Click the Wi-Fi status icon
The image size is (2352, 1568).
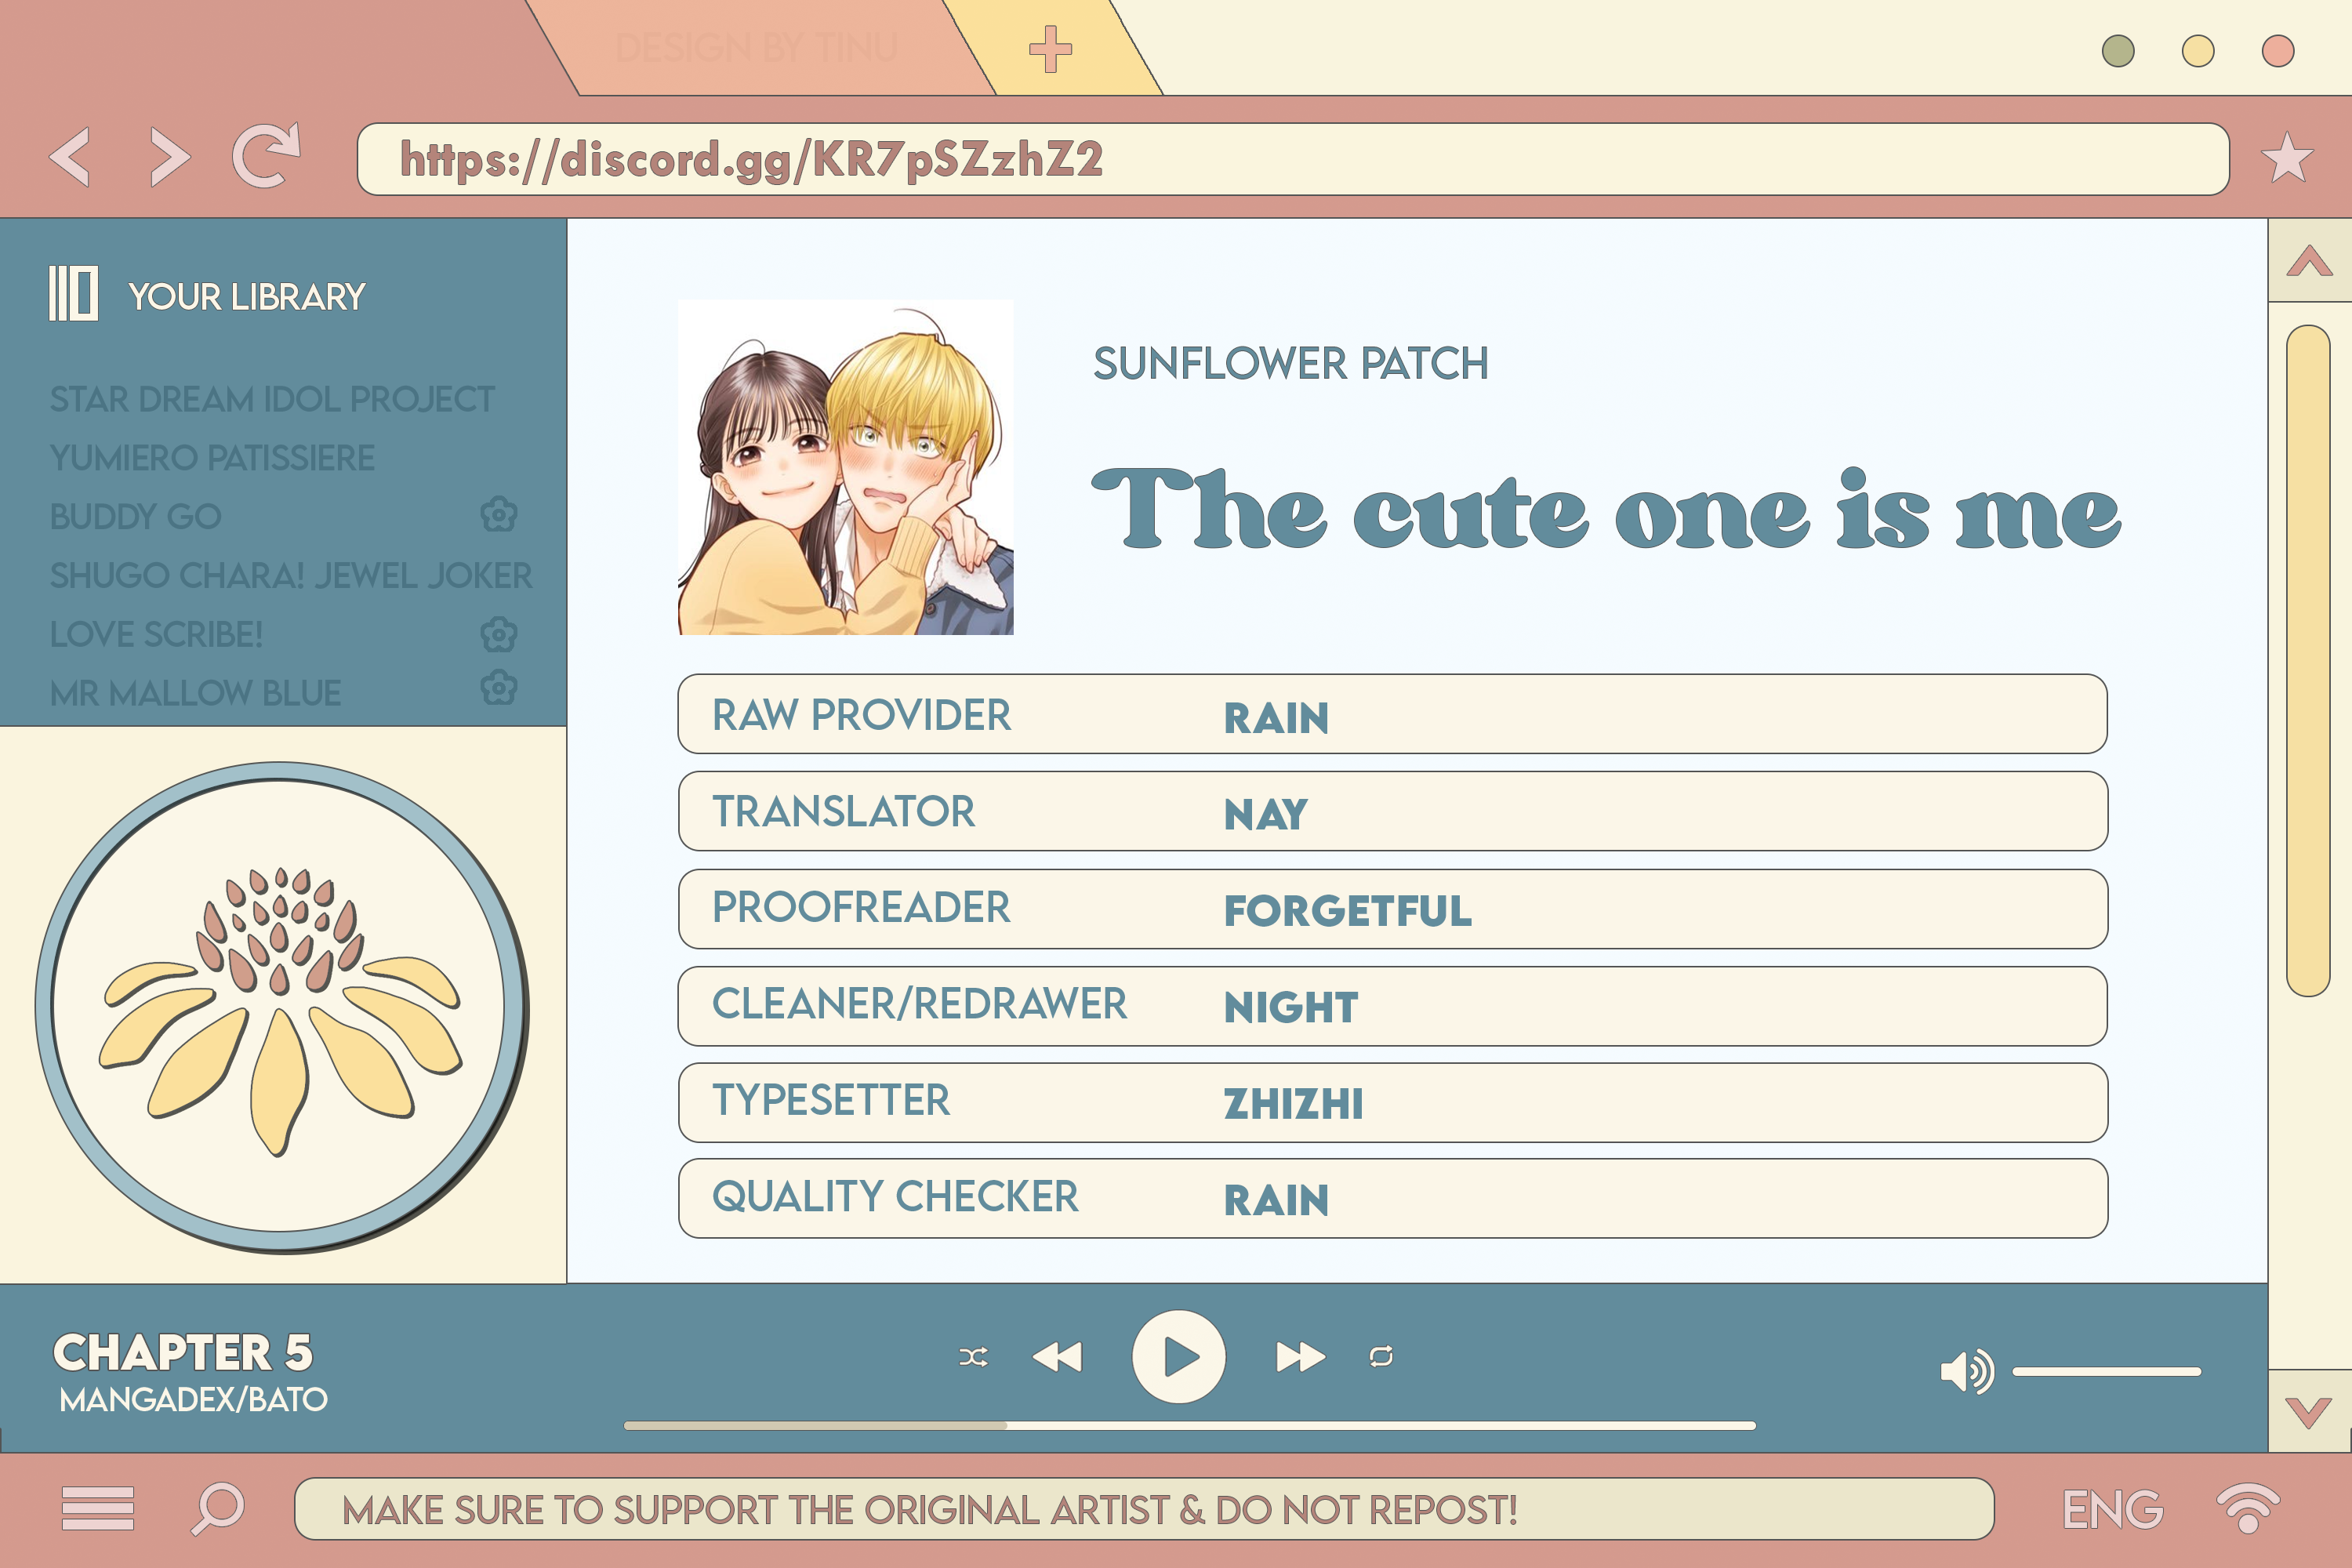tap(2247, 1508)
